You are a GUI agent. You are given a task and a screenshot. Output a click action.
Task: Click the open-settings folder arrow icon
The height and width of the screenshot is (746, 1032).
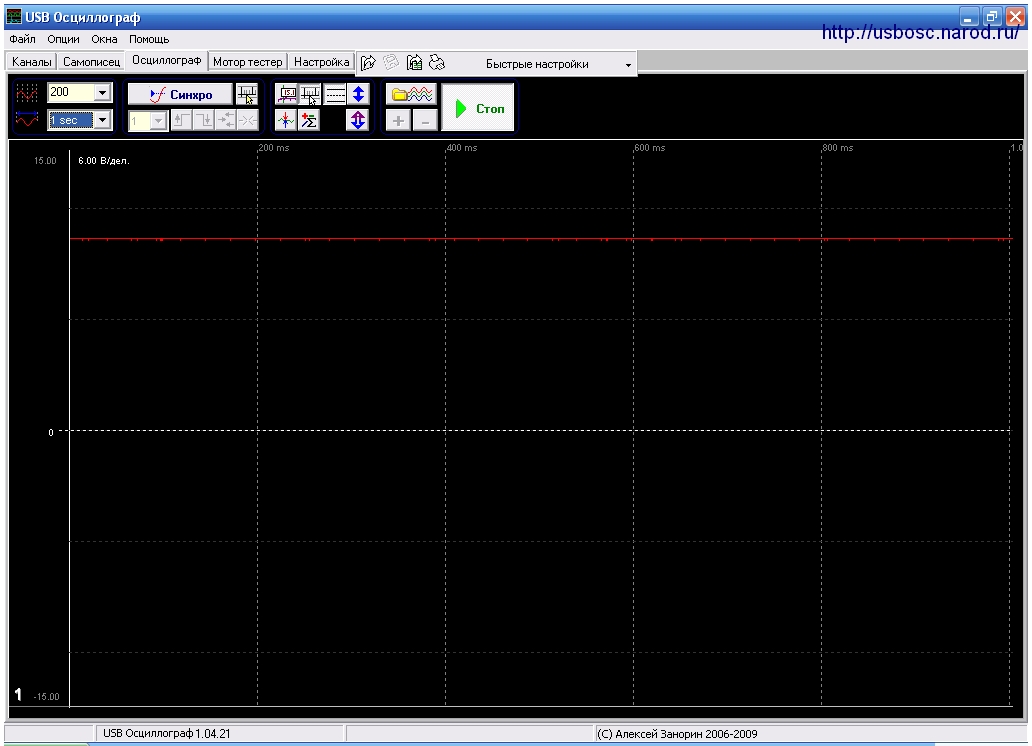[x=368, y=63]
